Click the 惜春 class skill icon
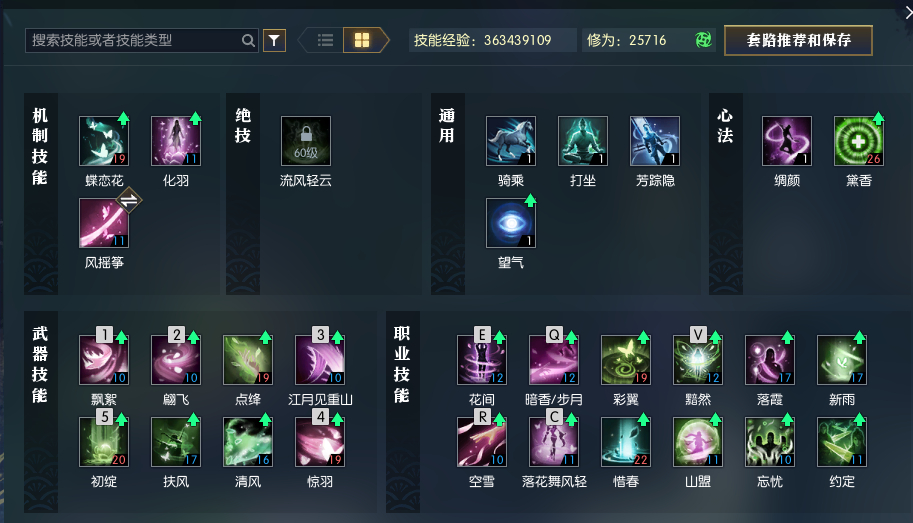 click(x=626, y=442)
